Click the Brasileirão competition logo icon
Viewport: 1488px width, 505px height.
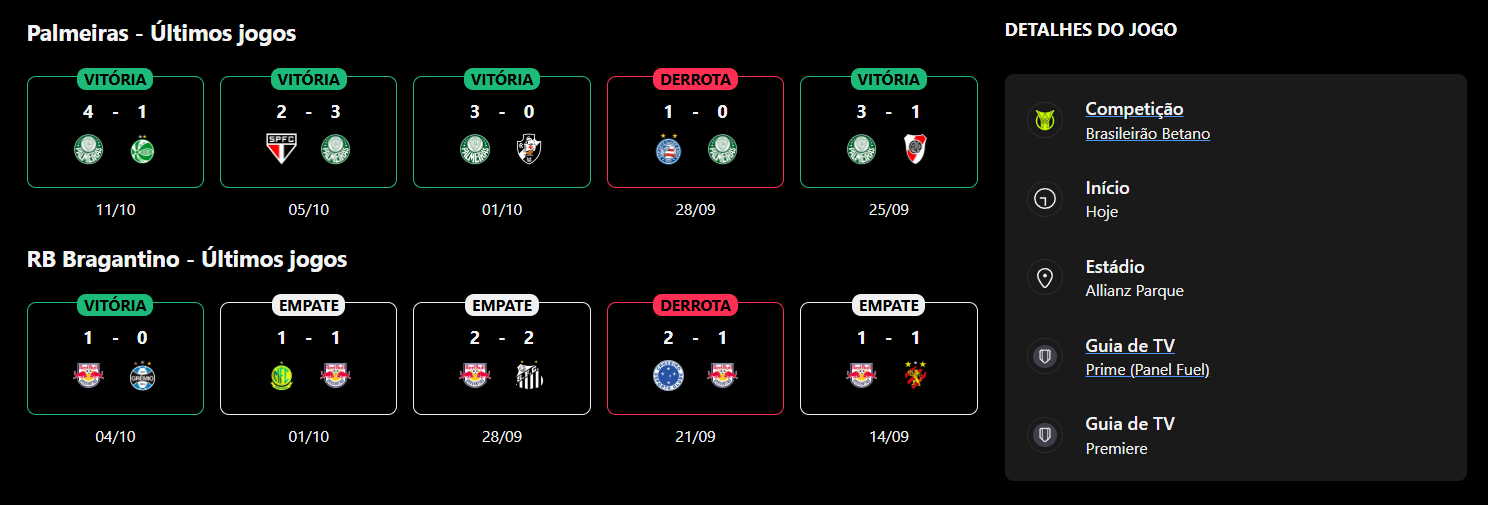coord(1045,121)
